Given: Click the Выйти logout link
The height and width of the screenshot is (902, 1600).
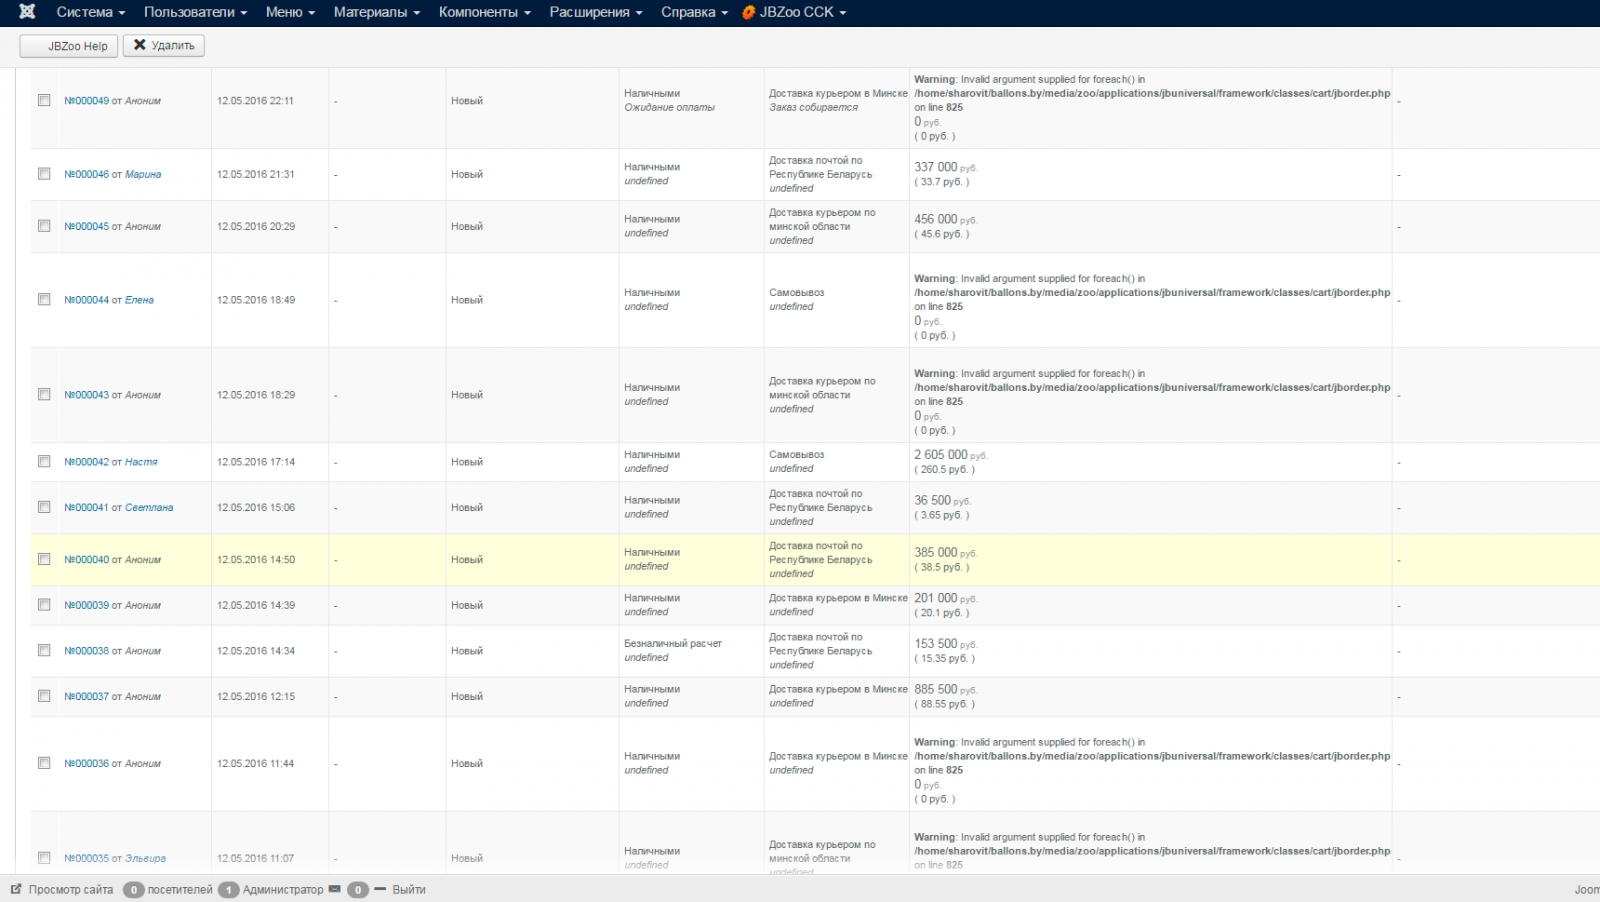Looking at the screenshot, I should (409, 890).
